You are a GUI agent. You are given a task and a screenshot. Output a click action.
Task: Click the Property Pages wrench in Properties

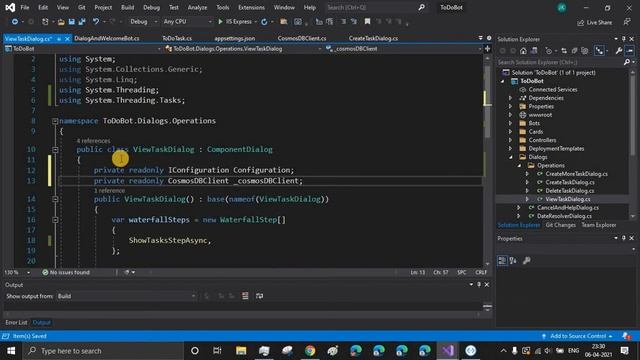[x=527, y=260]
